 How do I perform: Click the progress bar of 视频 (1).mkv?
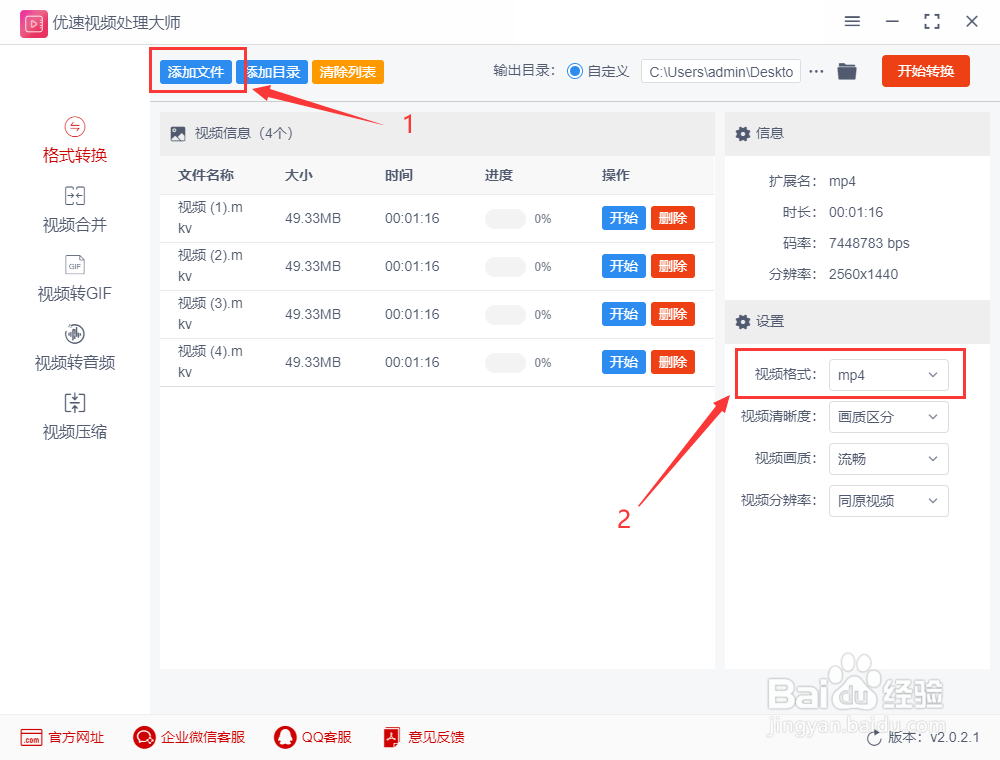505,217
